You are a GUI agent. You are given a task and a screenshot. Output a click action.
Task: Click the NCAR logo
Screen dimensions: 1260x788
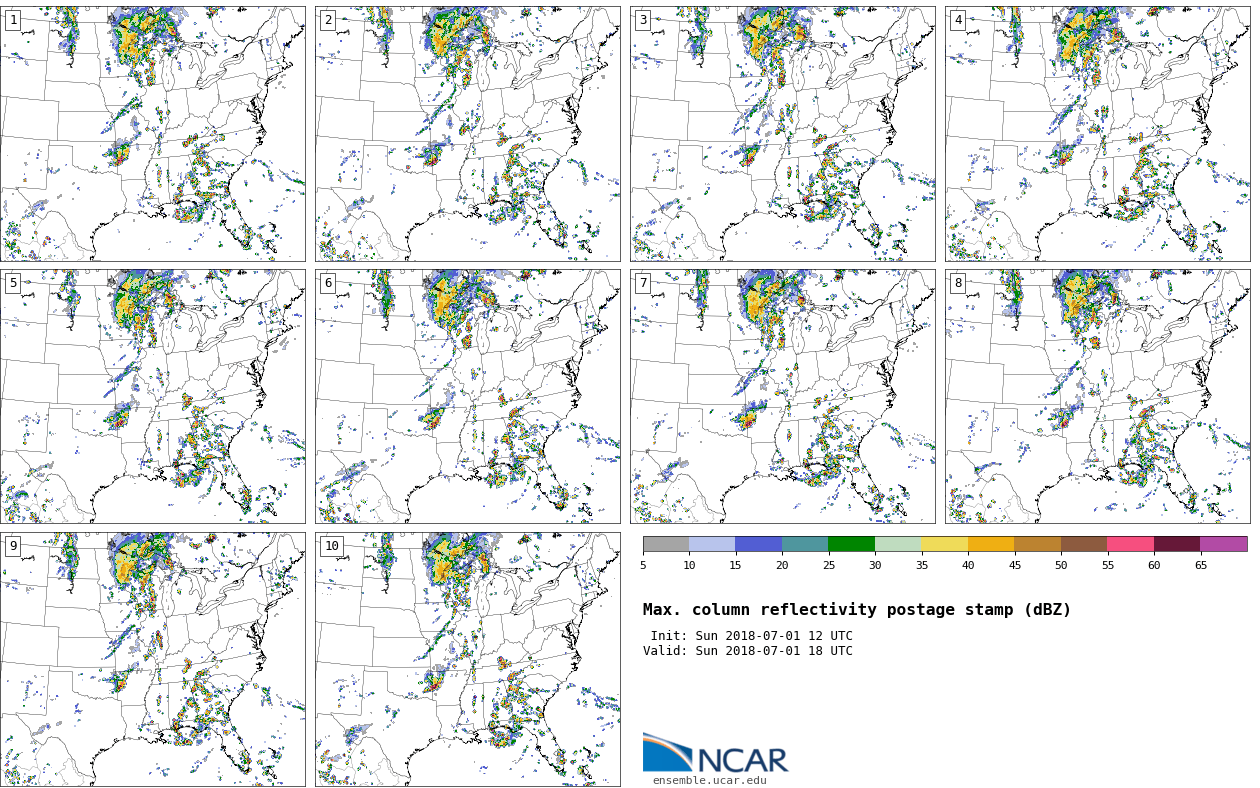(x=715, y=754)
